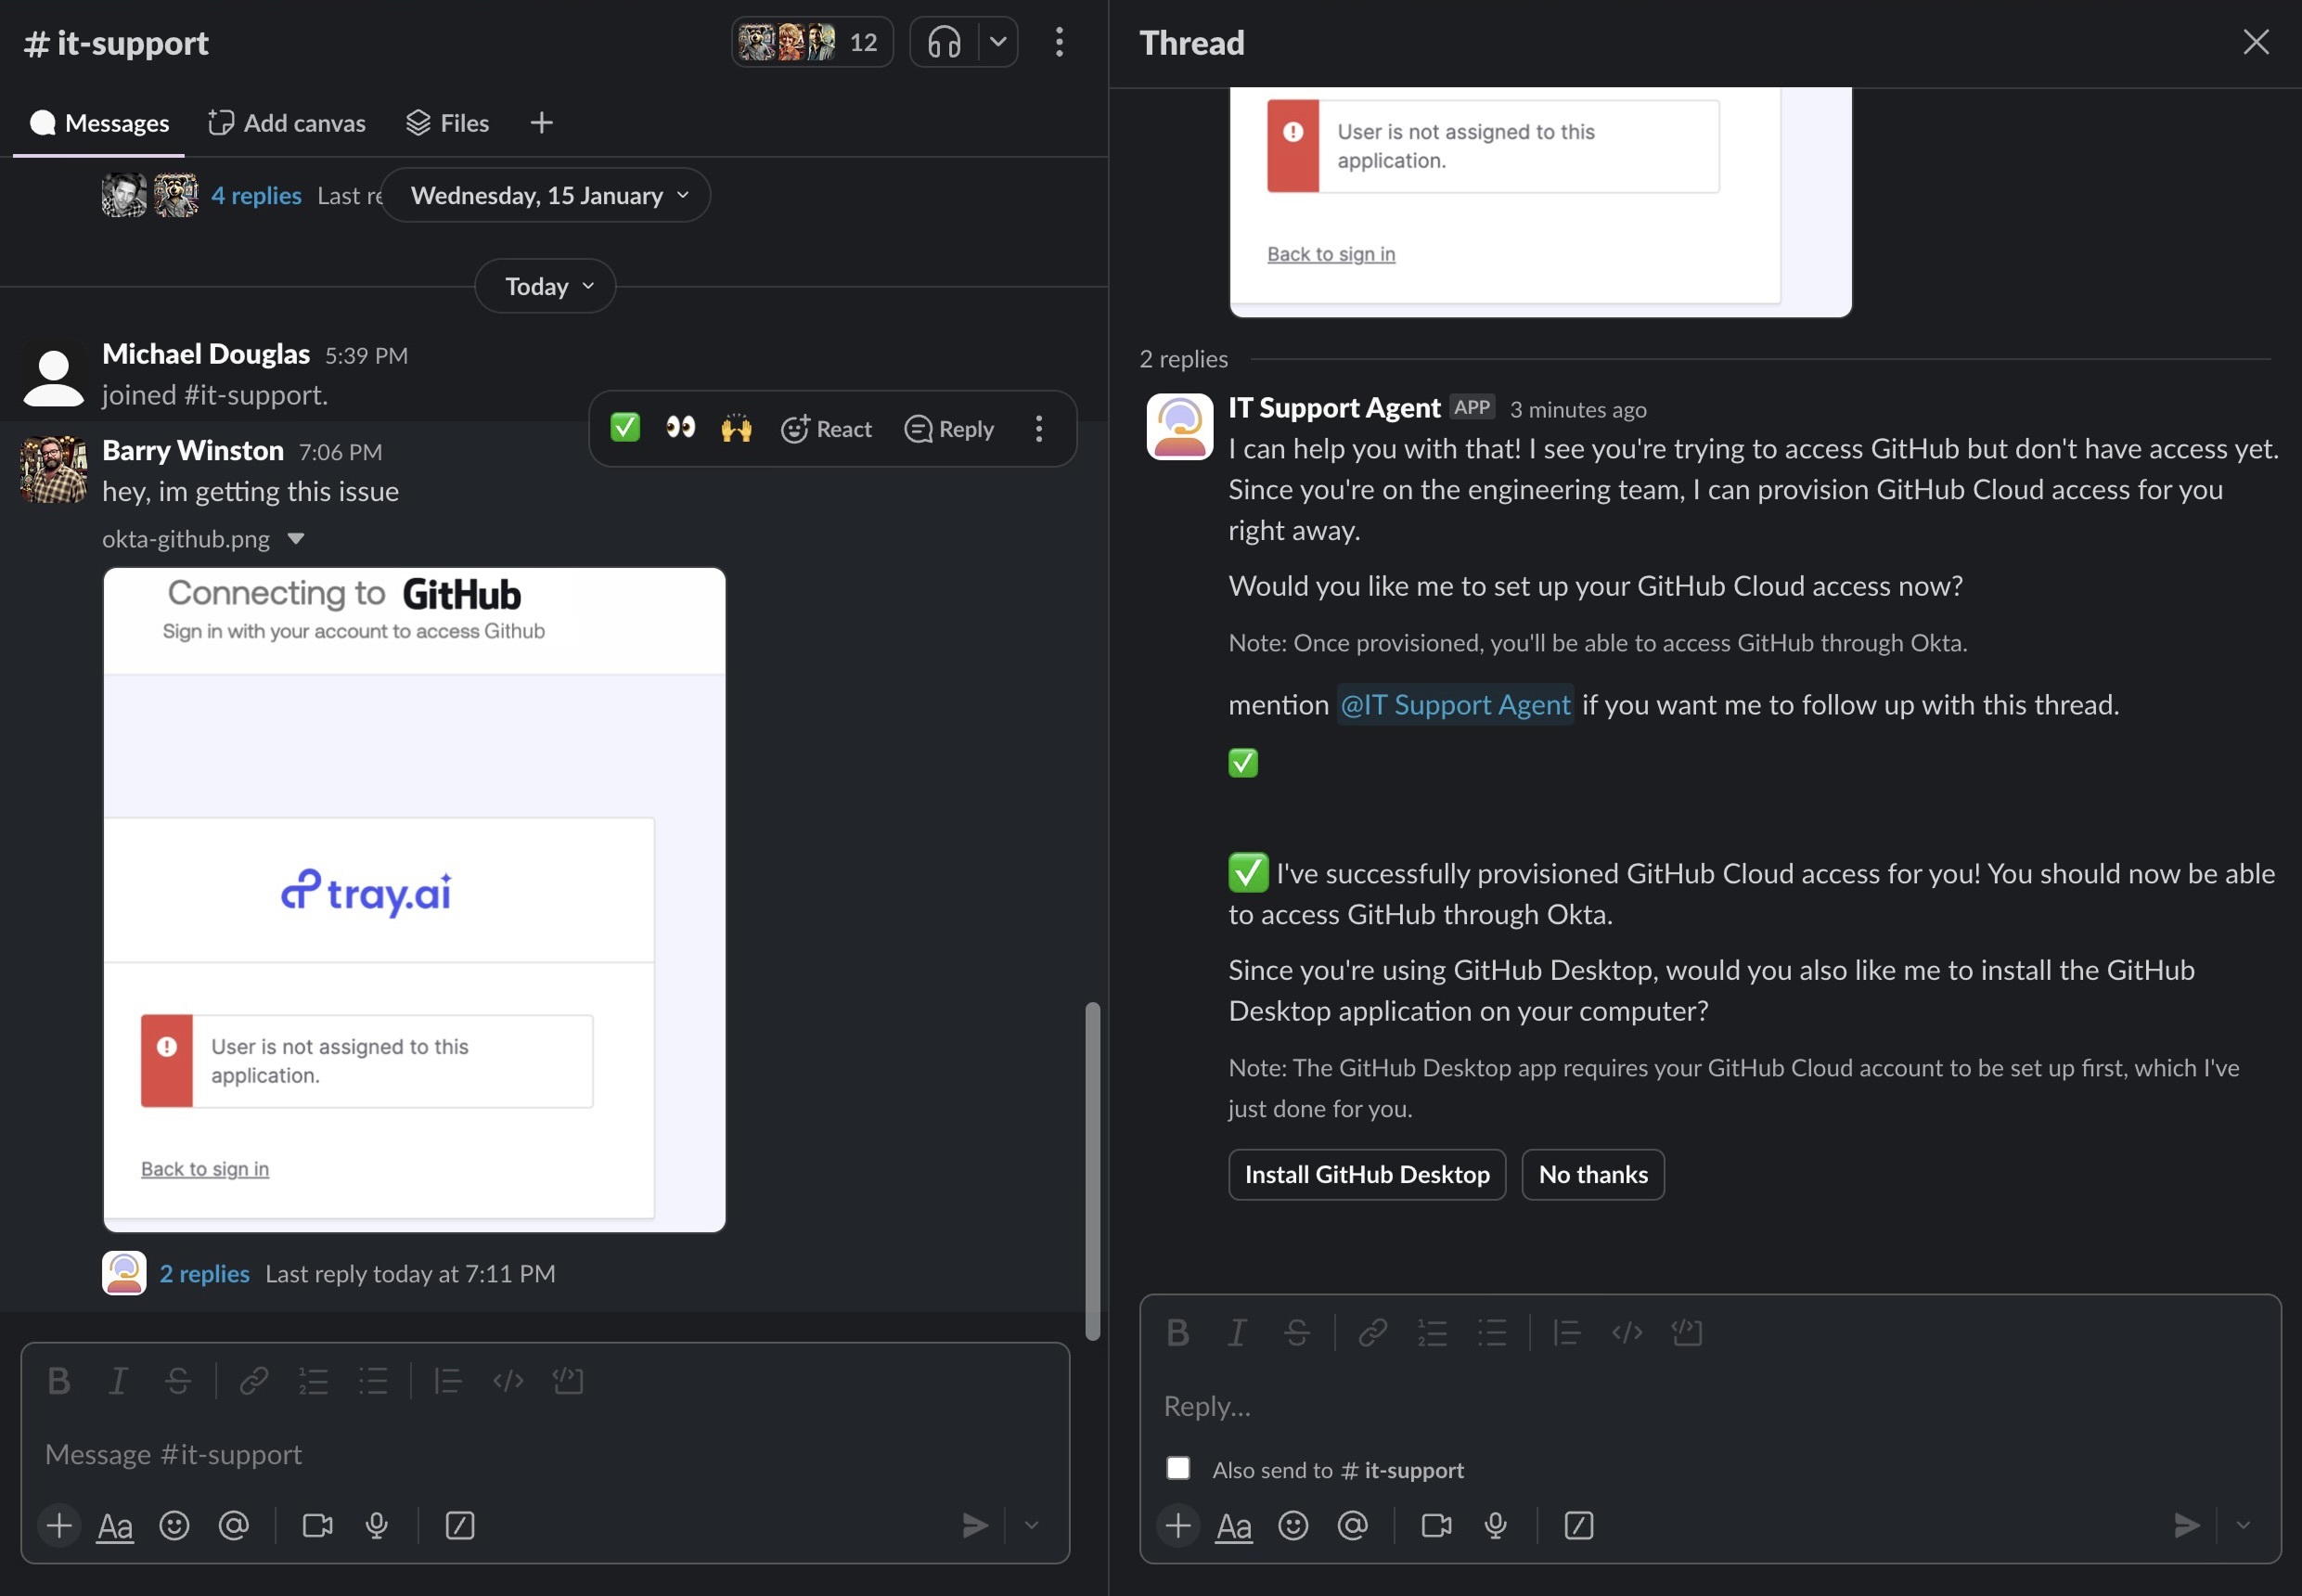Screen dimensions: 2302x1596
Task: Open schedule send options in thread composer
Action: [x=2243, y=1525]
